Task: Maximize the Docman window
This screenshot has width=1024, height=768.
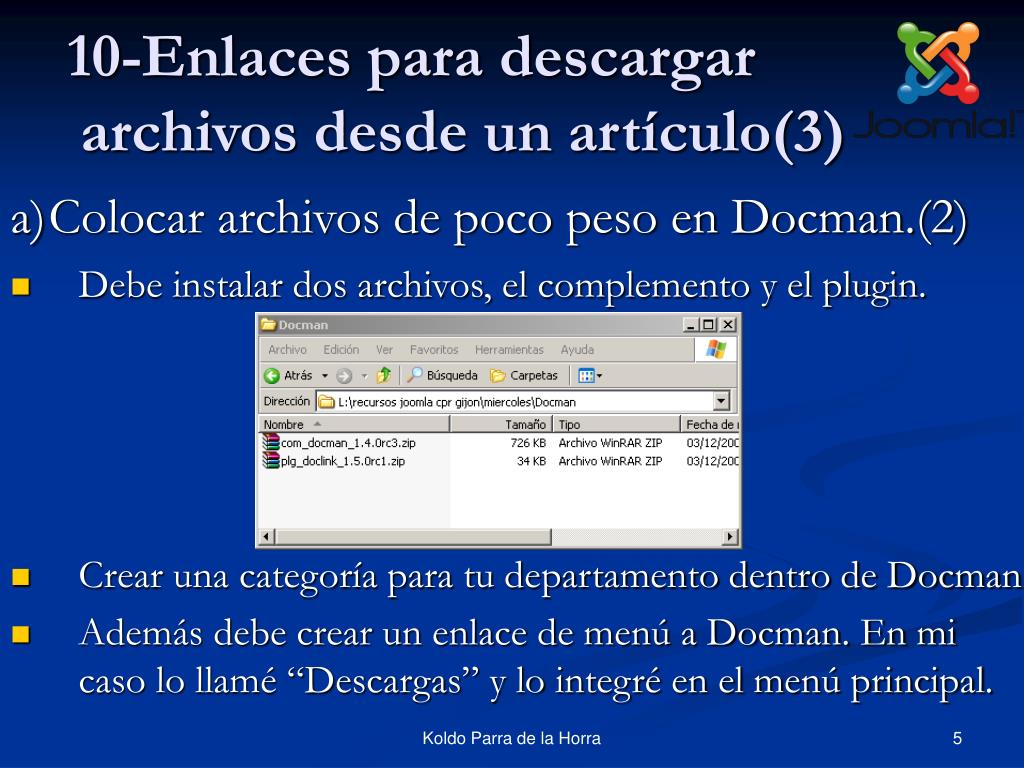Action: [x=709, y=325]
